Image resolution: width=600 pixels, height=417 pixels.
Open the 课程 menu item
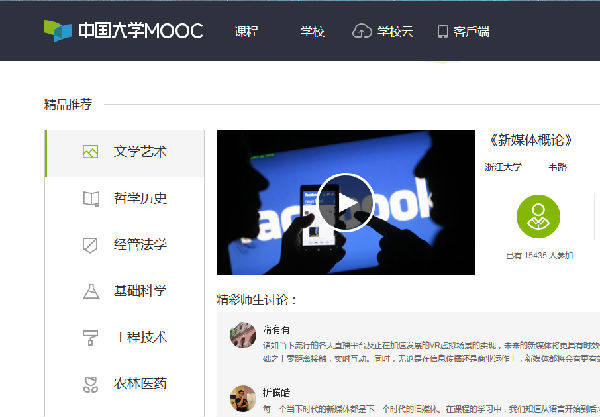246,31
